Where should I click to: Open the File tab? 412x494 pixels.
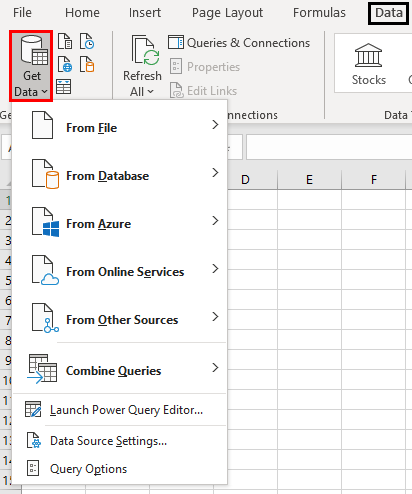pos(22,13)
